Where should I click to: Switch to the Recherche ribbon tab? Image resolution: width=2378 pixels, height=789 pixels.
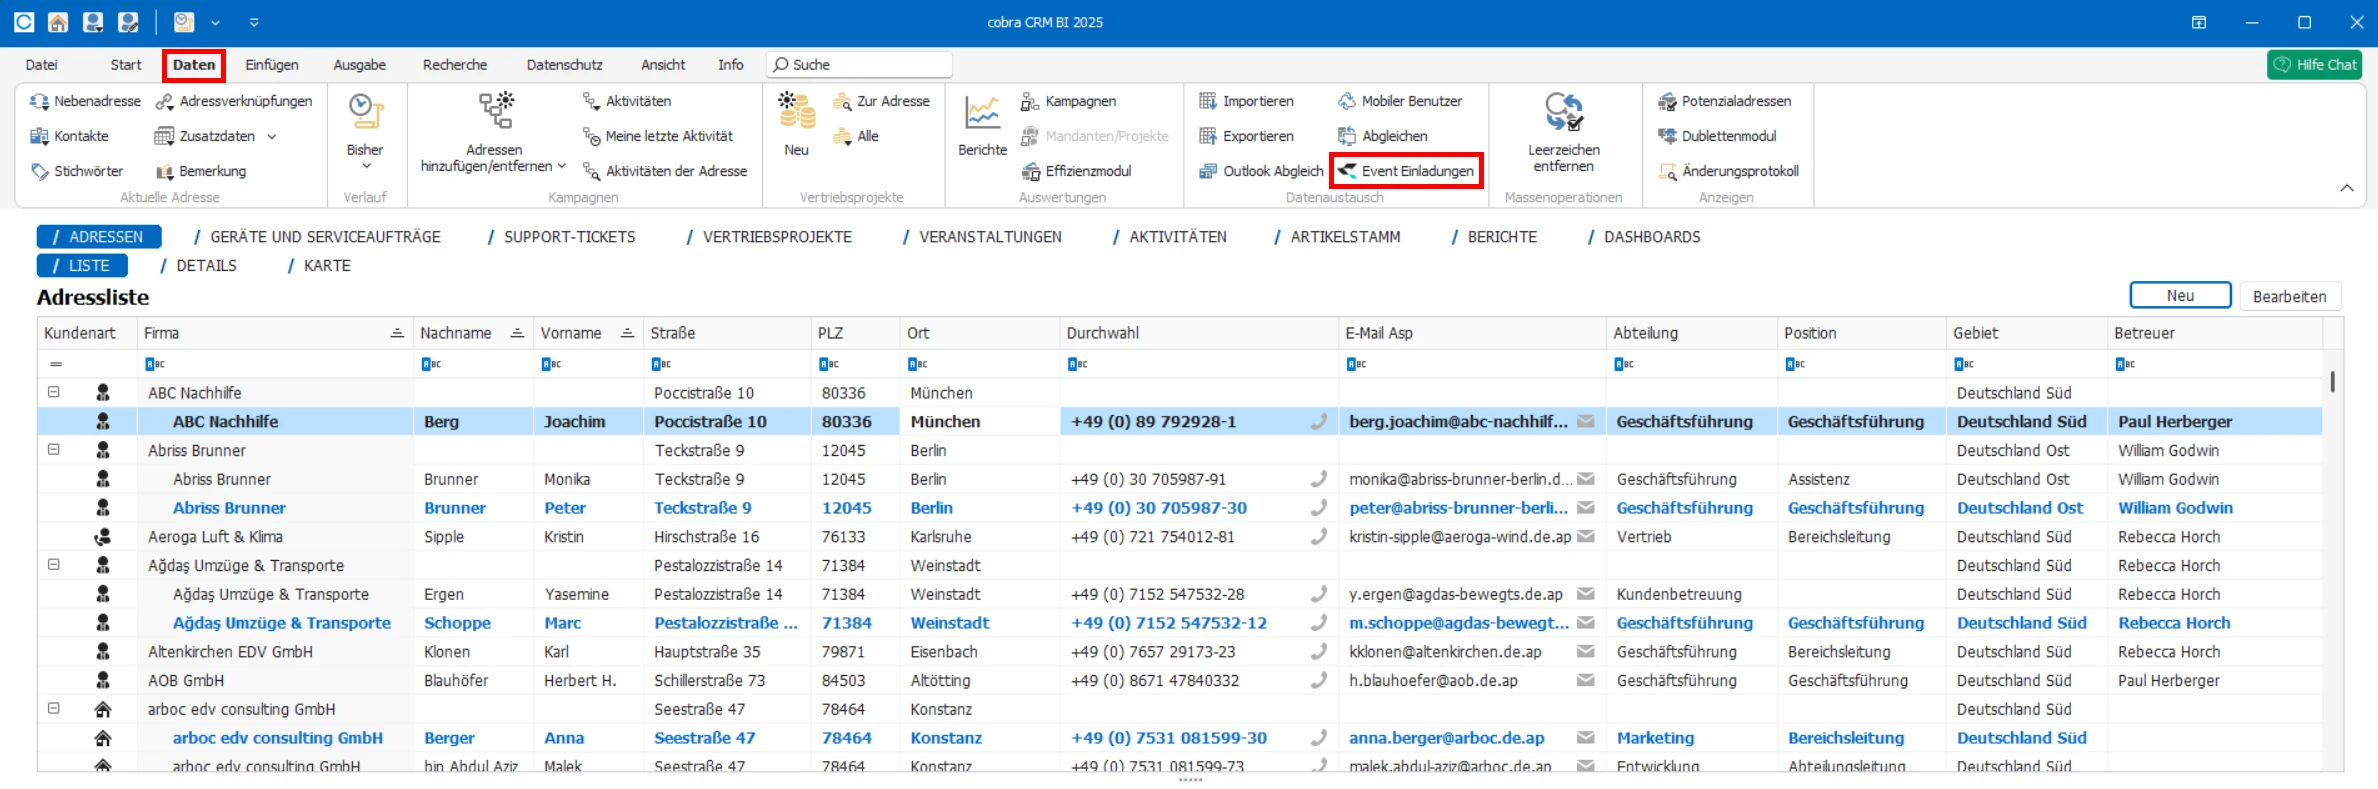454,65
